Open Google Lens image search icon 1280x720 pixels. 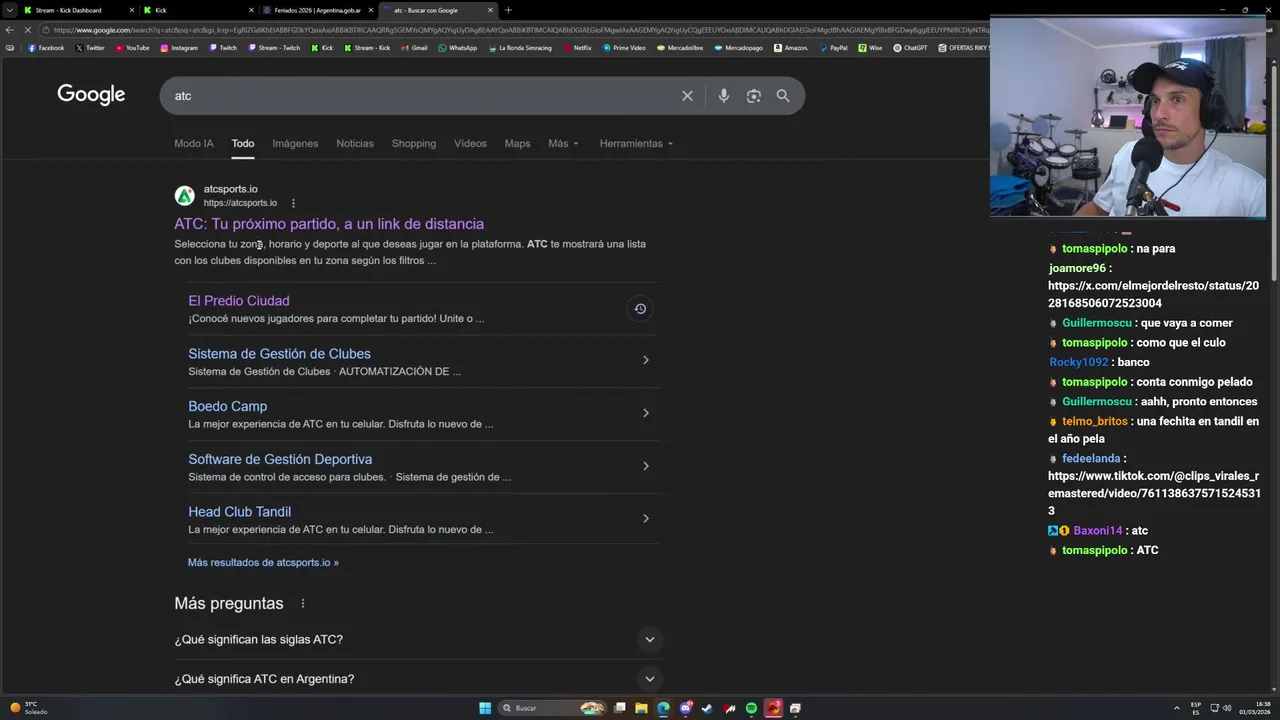(x=754, y=96)
